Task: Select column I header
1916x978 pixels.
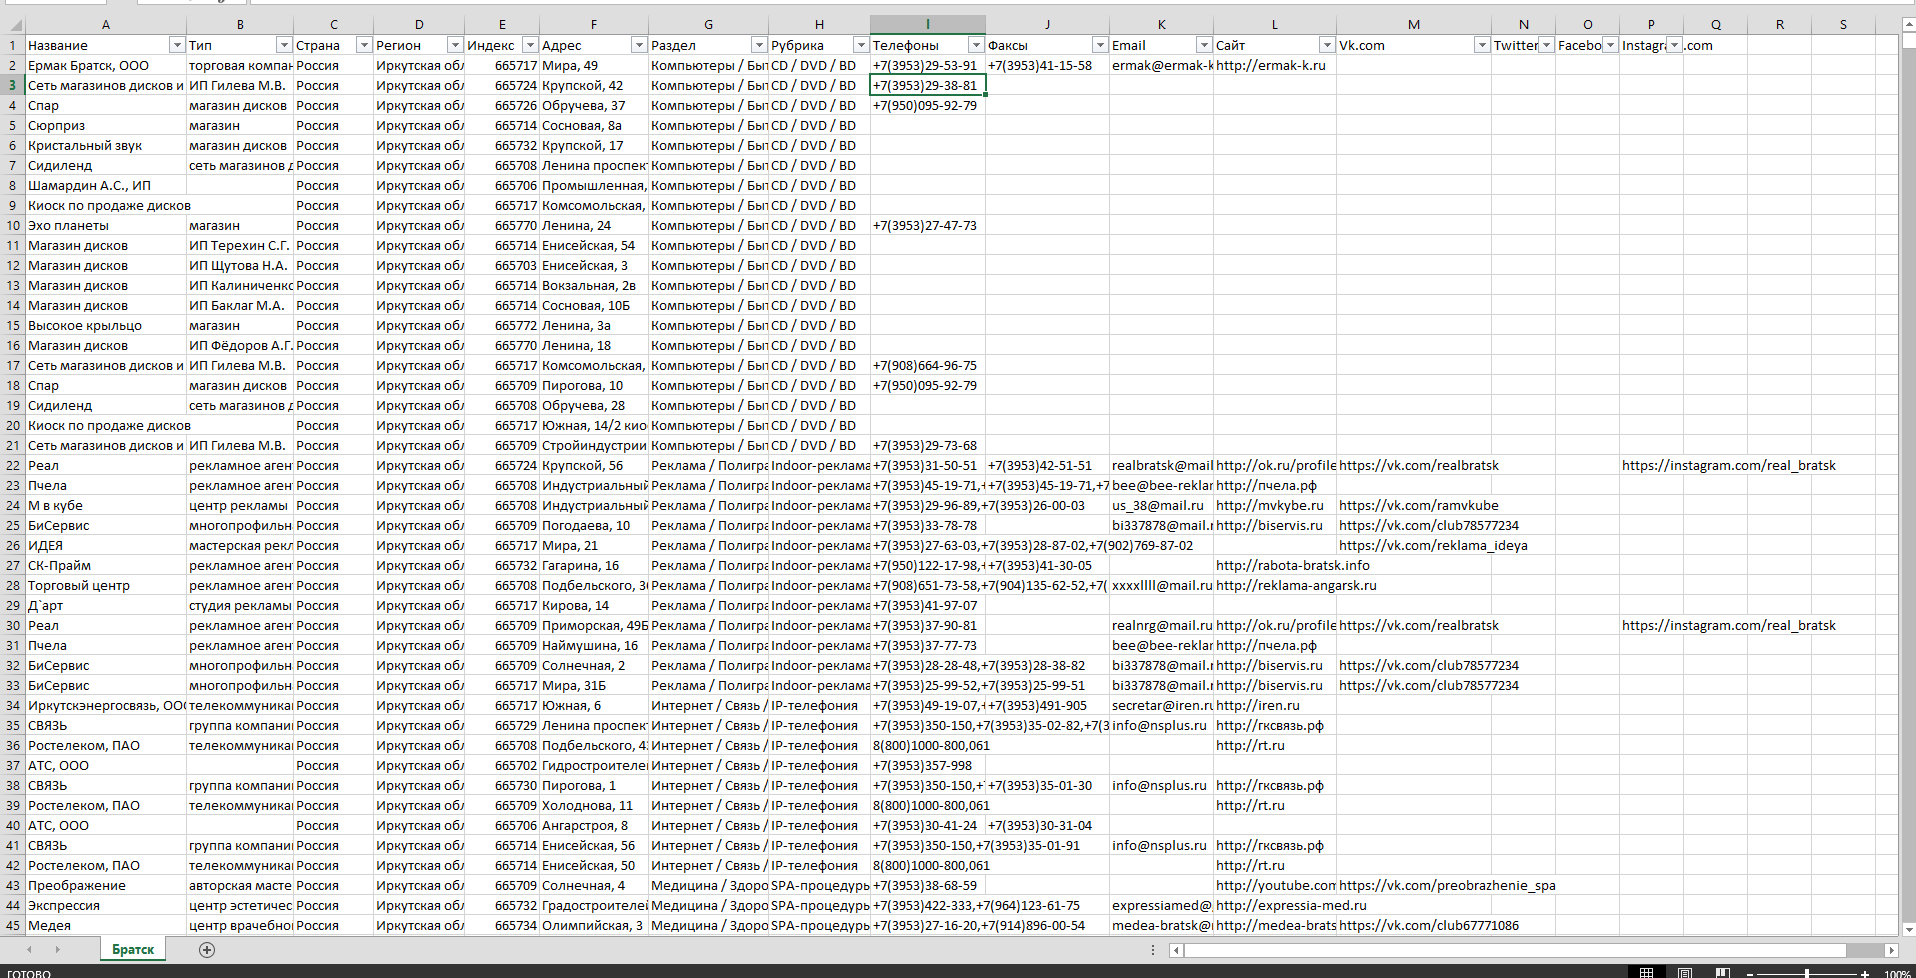Action: point(928,25)
